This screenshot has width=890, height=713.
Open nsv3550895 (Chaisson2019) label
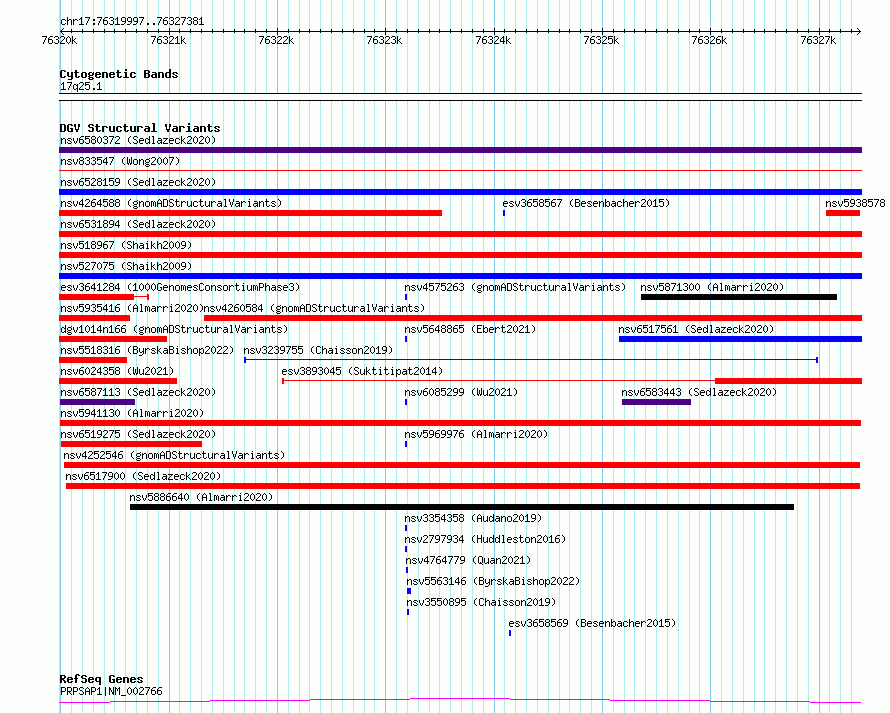(x=481, y=602)
